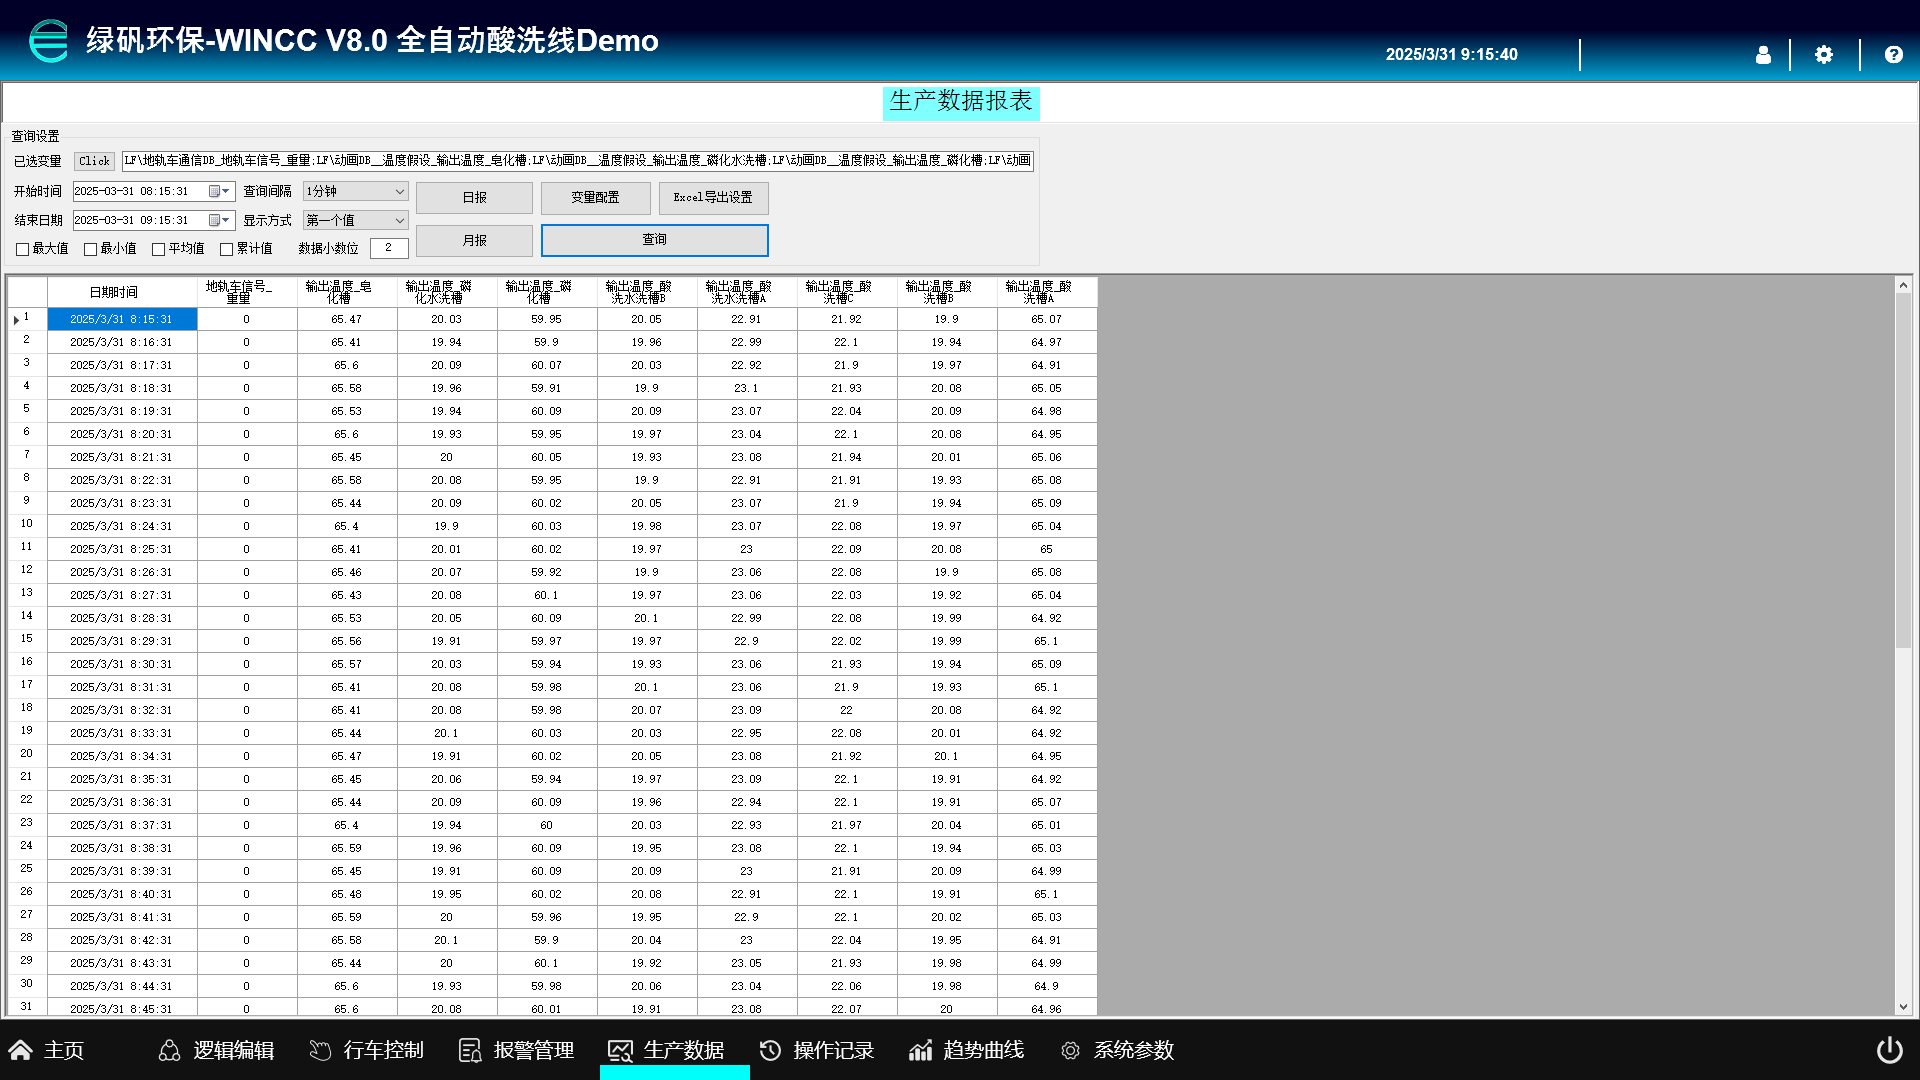Enable the 最大值 checkbox

click(23, 249)
